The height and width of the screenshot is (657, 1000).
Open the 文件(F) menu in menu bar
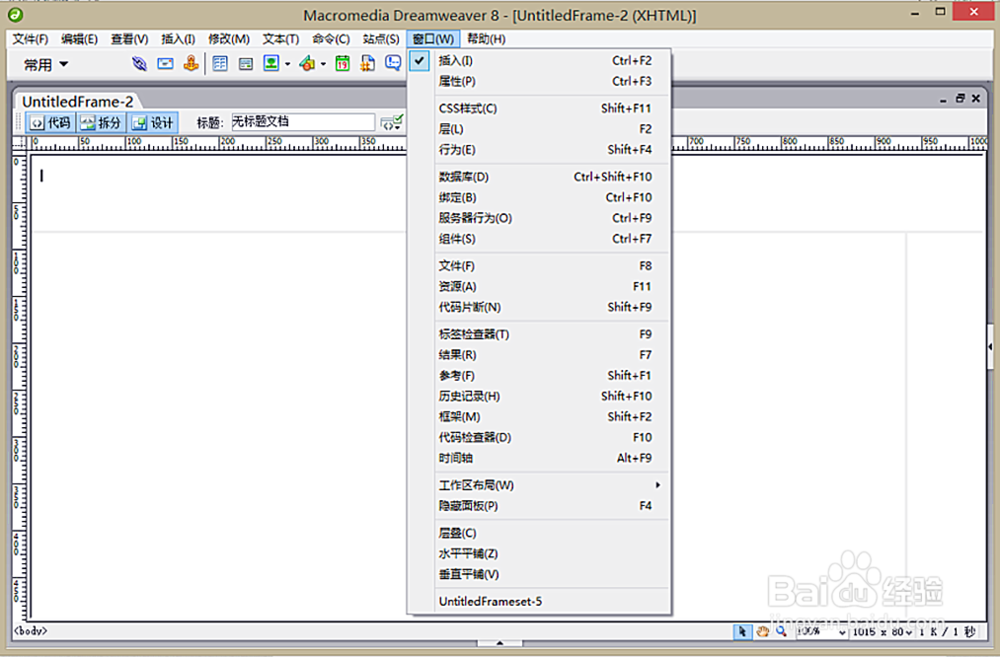pyautogui.click(x=30, y=39)
